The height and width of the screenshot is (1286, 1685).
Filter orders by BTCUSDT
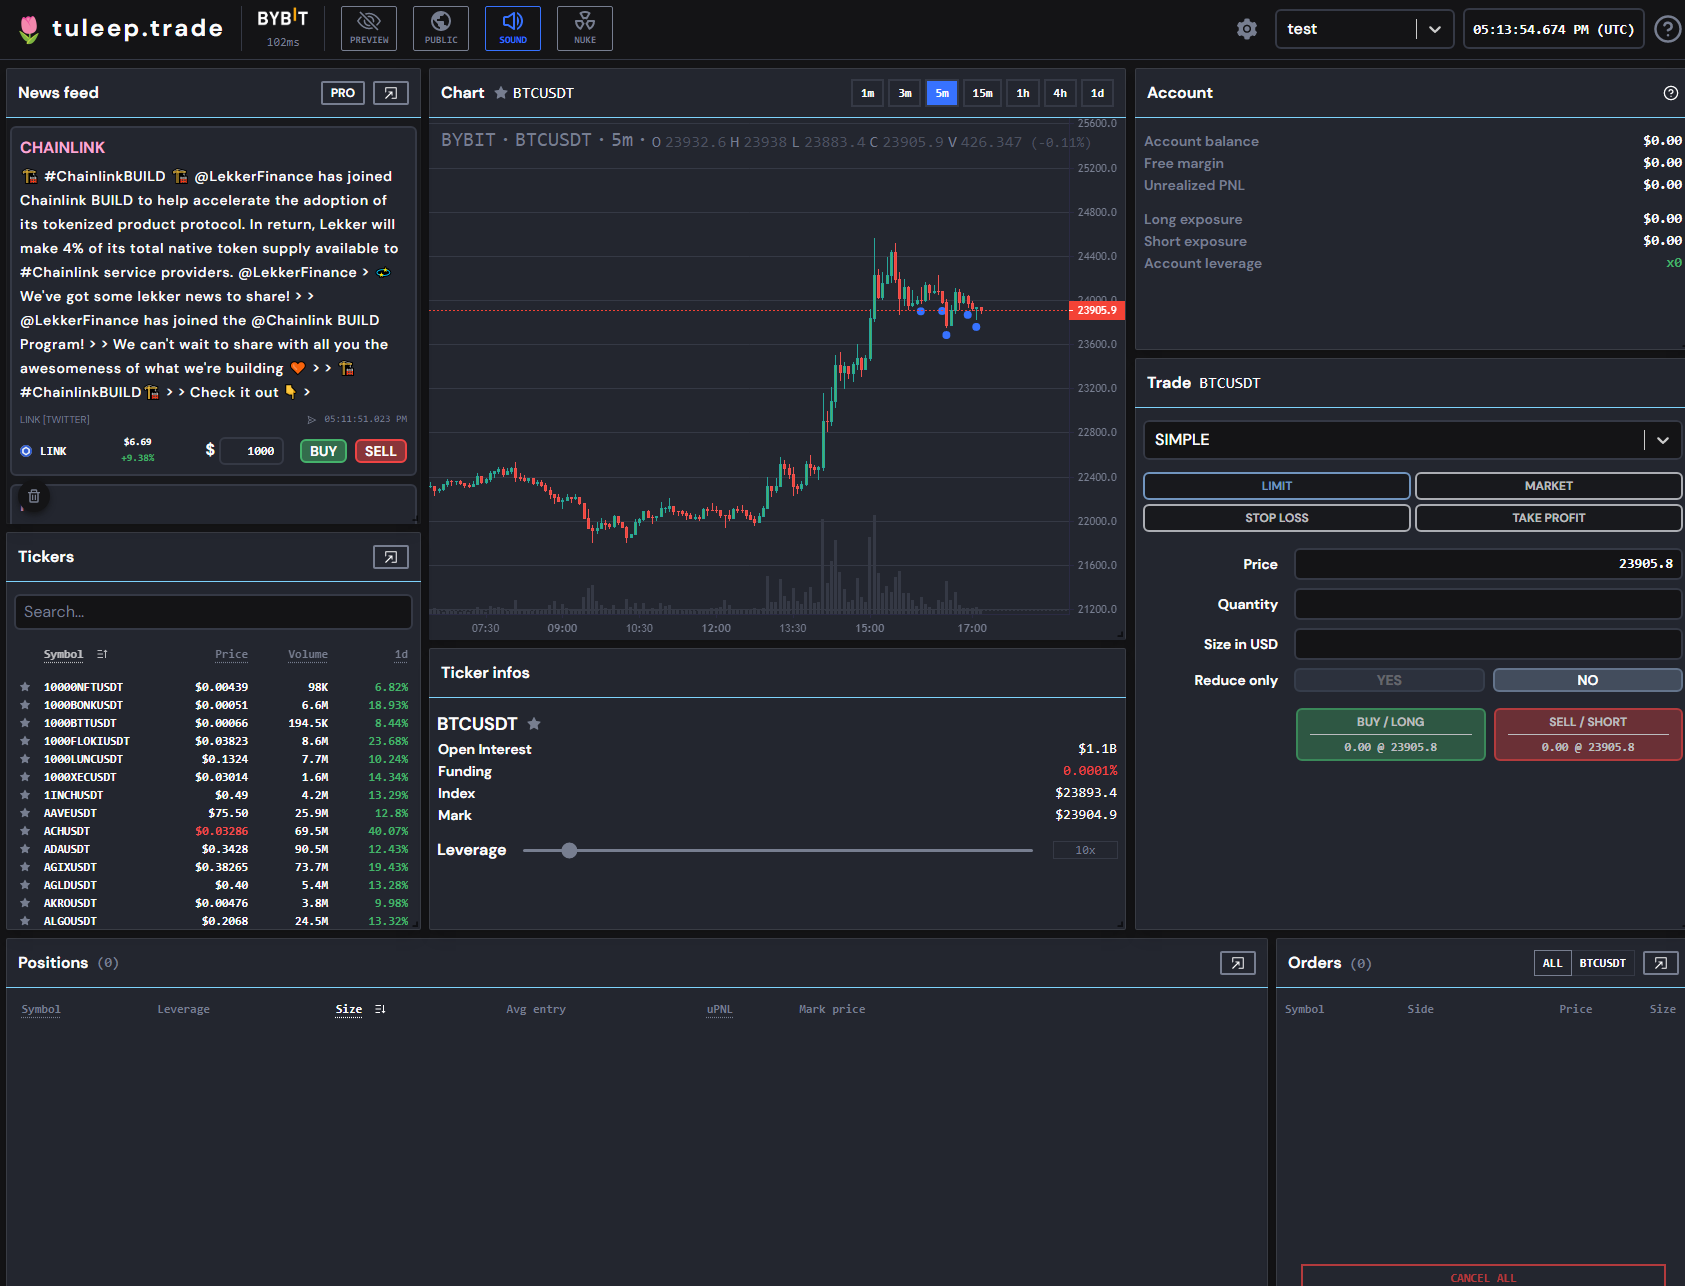point(1603,963)
